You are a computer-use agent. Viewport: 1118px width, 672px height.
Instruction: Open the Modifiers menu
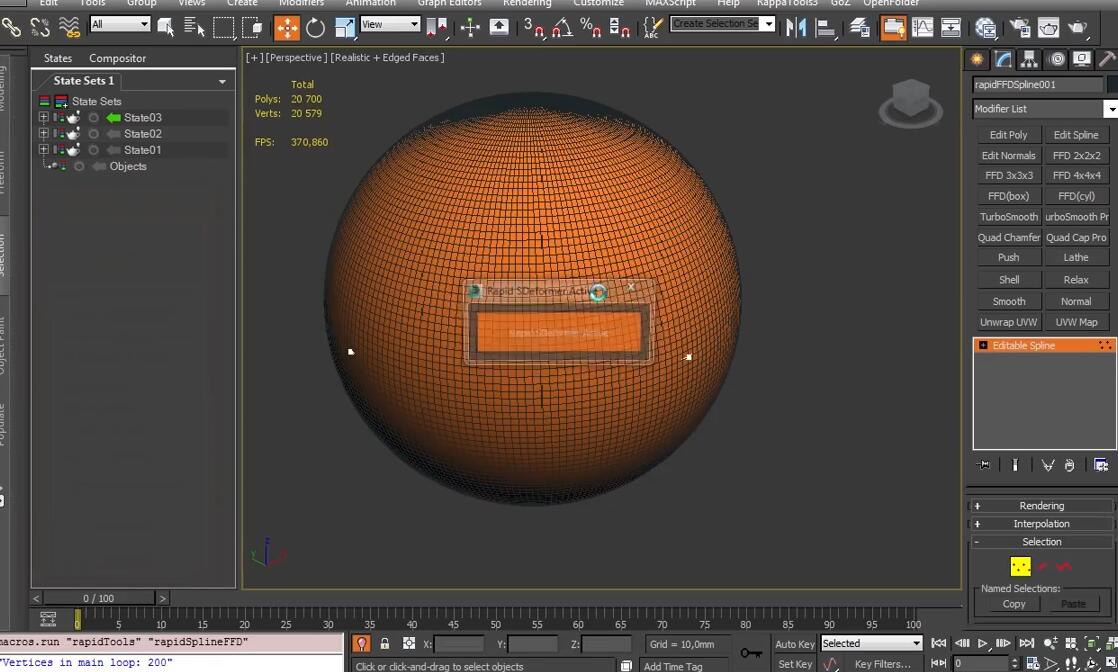(x=301, y=3)
